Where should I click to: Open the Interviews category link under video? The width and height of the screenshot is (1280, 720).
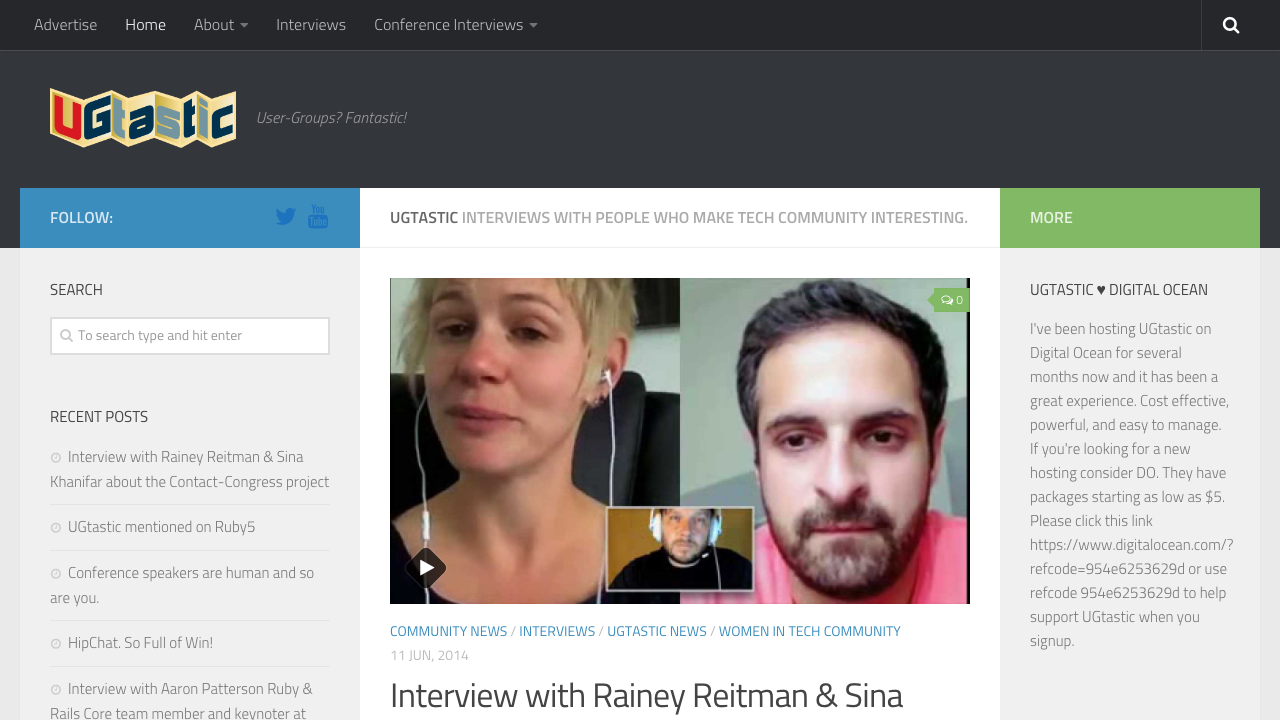[557, 632]
